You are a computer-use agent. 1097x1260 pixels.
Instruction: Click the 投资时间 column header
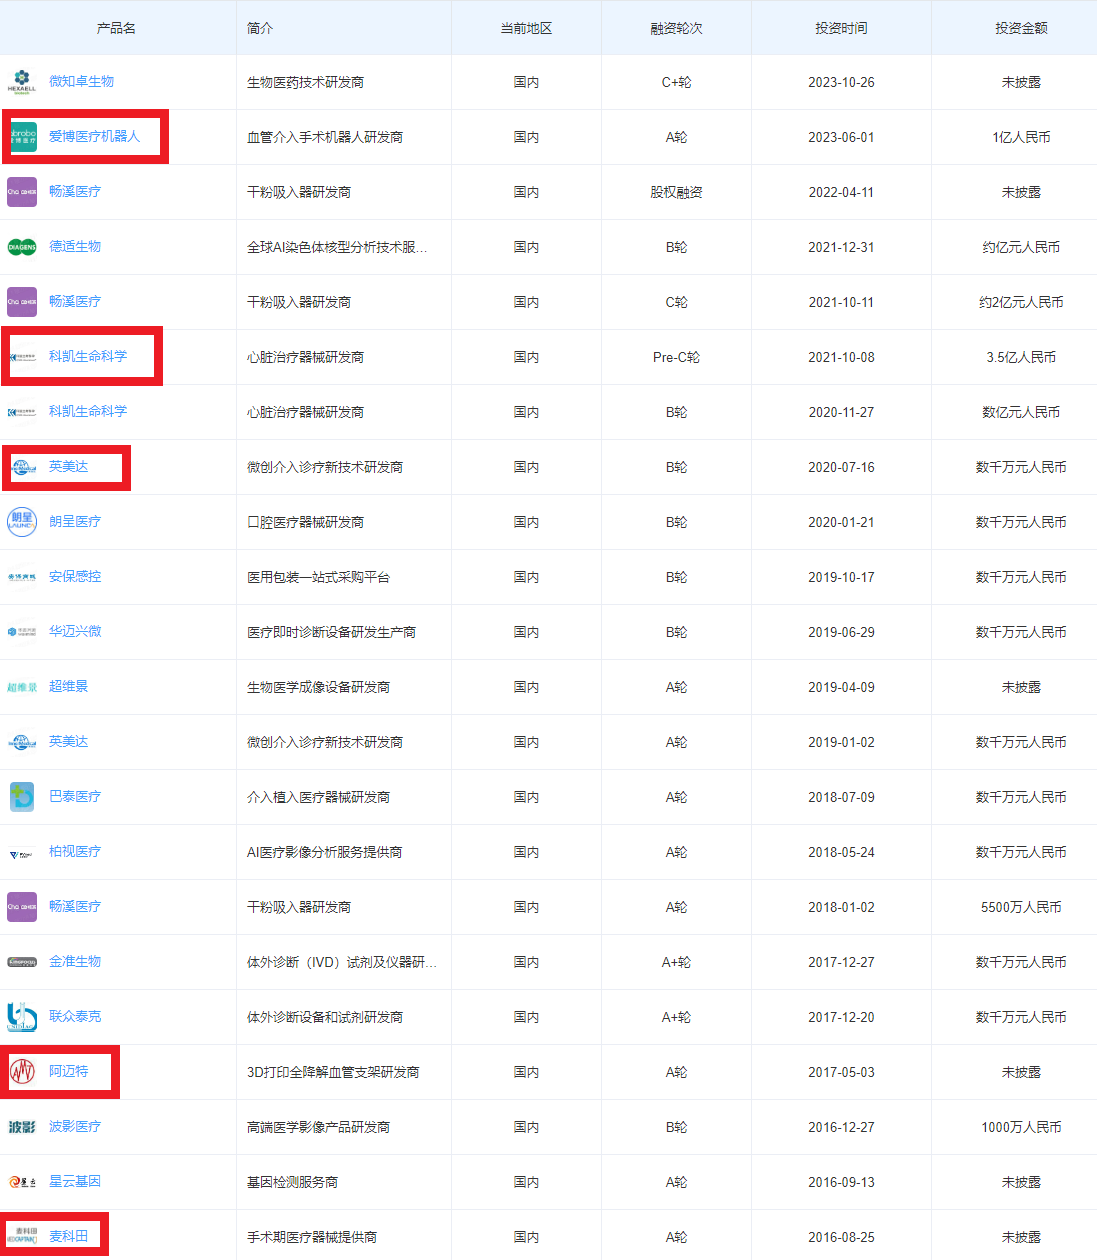pos(841,28)
